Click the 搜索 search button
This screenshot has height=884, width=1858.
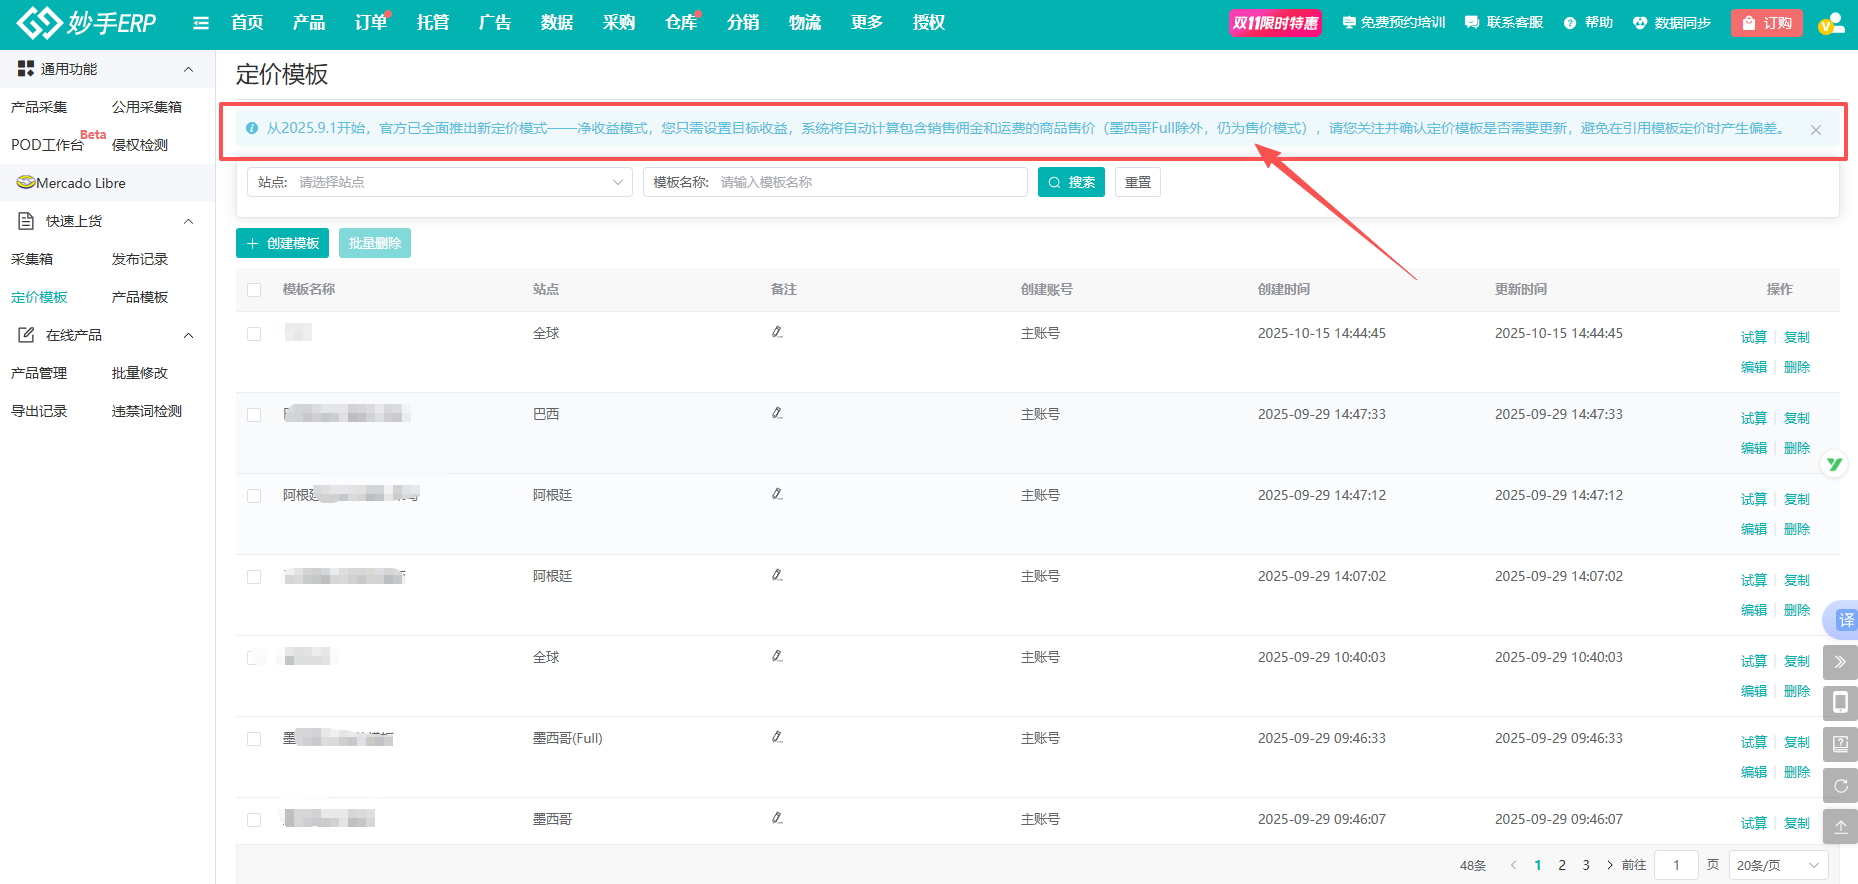pyautogui.click(x=1071, y=182)
